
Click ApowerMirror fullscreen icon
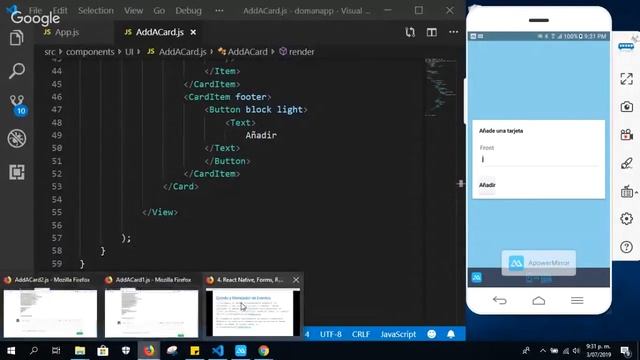click(627, 78)
